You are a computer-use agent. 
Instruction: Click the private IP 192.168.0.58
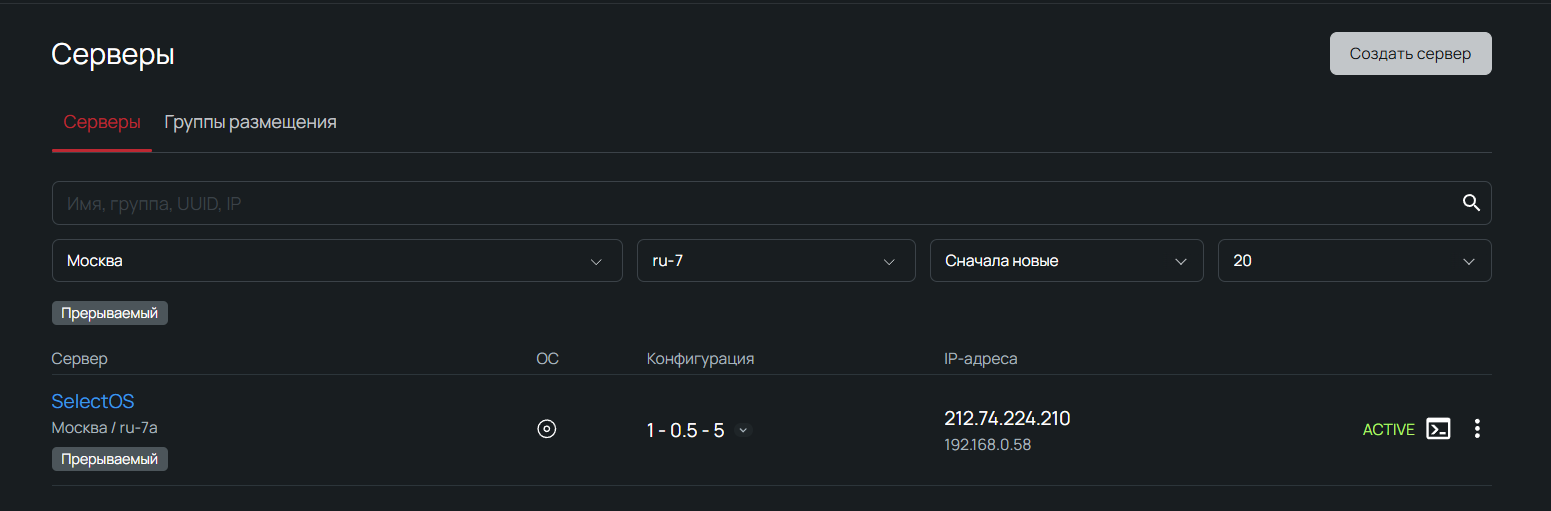point(987,445)
